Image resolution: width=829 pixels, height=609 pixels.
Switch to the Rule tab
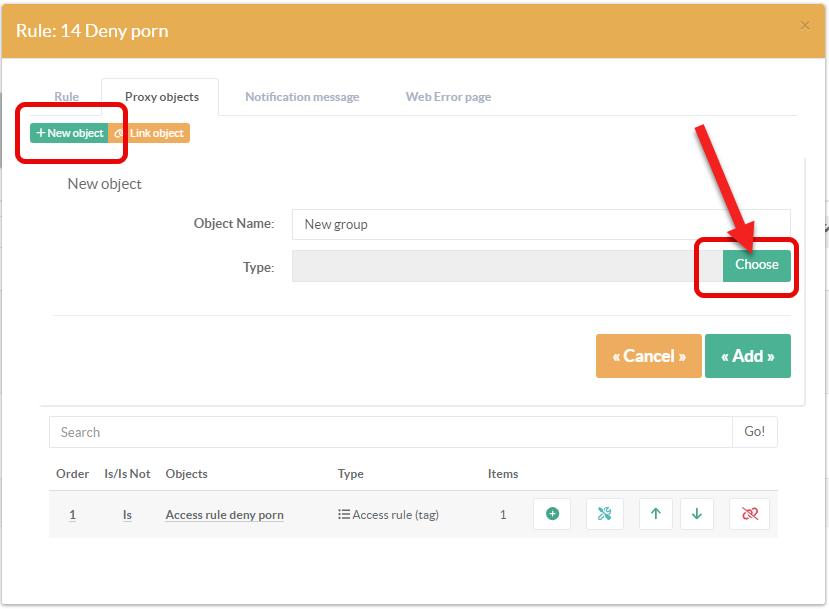[66, 97]
